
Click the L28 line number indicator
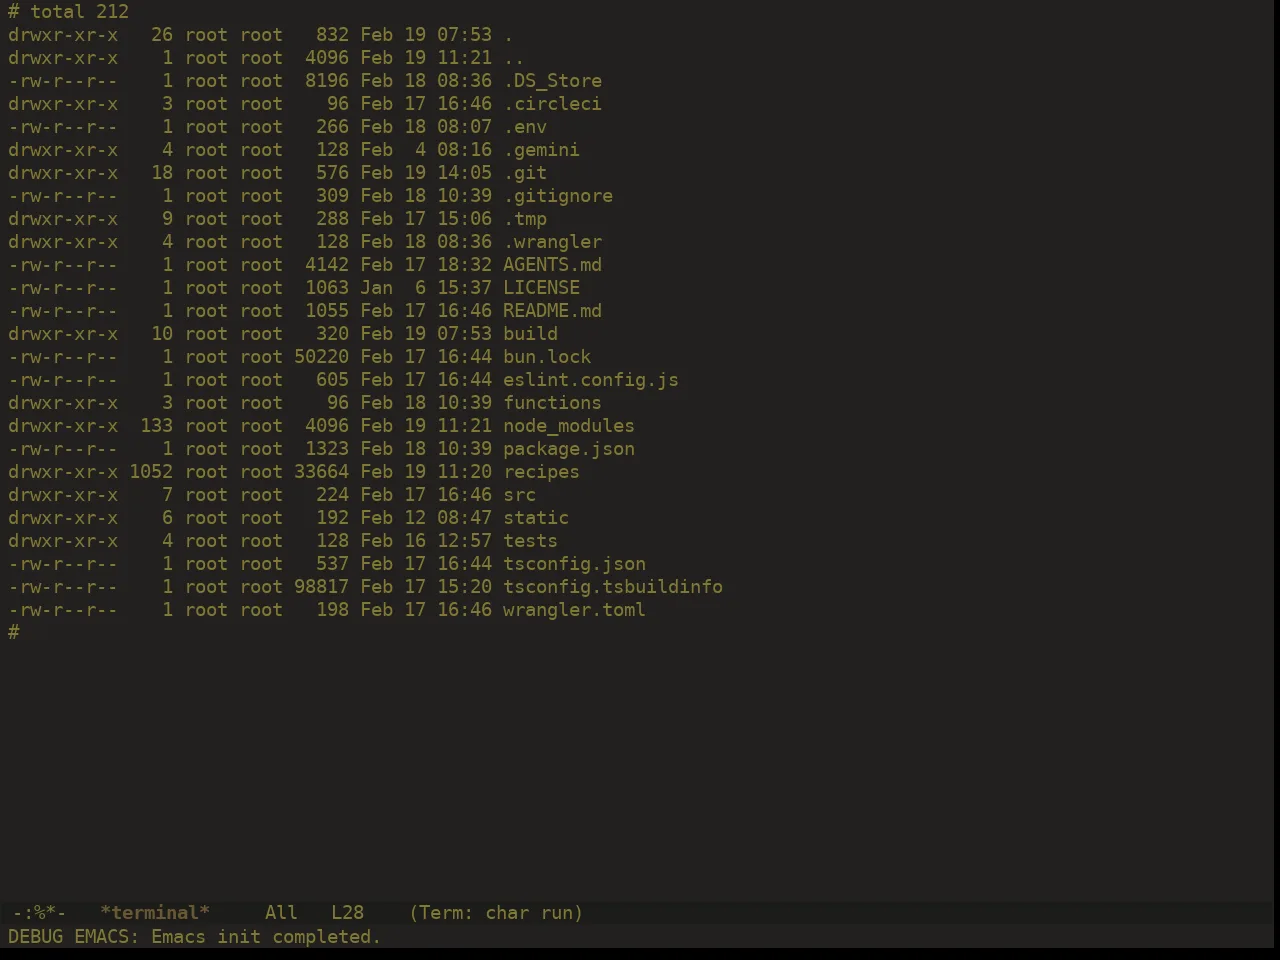point(347,913)
